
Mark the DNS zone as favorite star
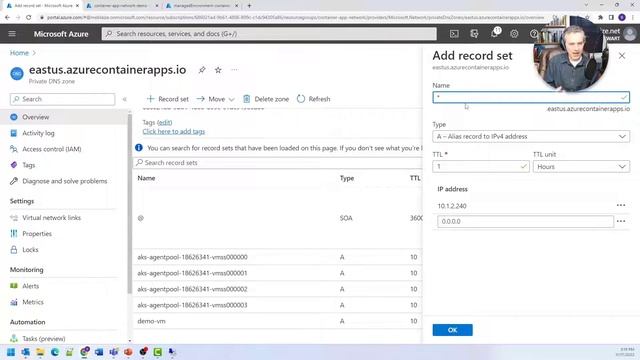click(218, 70)
